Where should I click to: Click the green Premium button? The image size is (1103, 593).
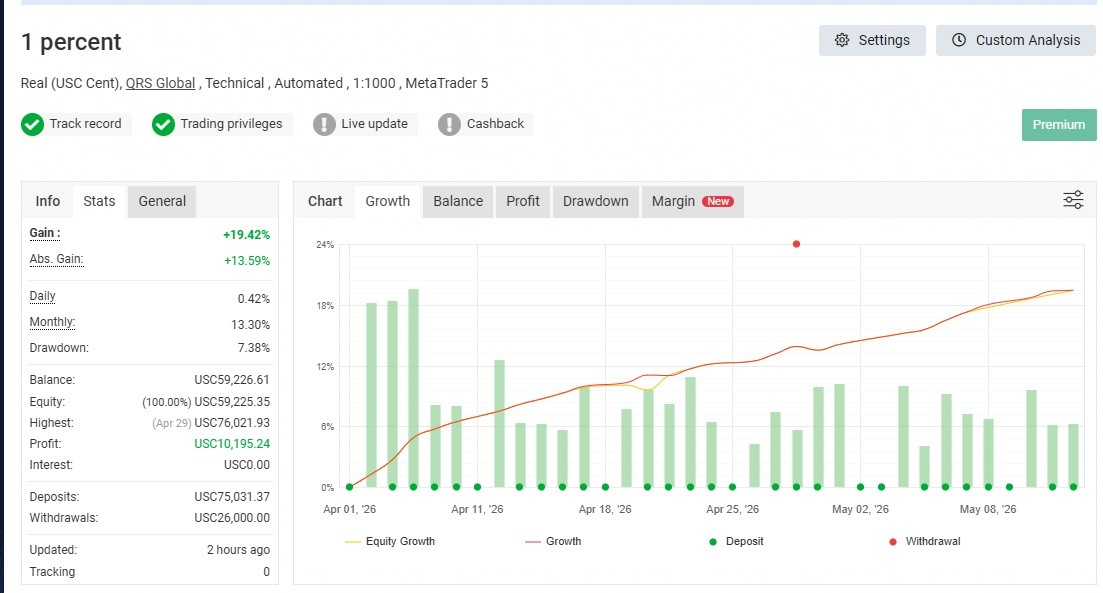(x=1059, y=125)
